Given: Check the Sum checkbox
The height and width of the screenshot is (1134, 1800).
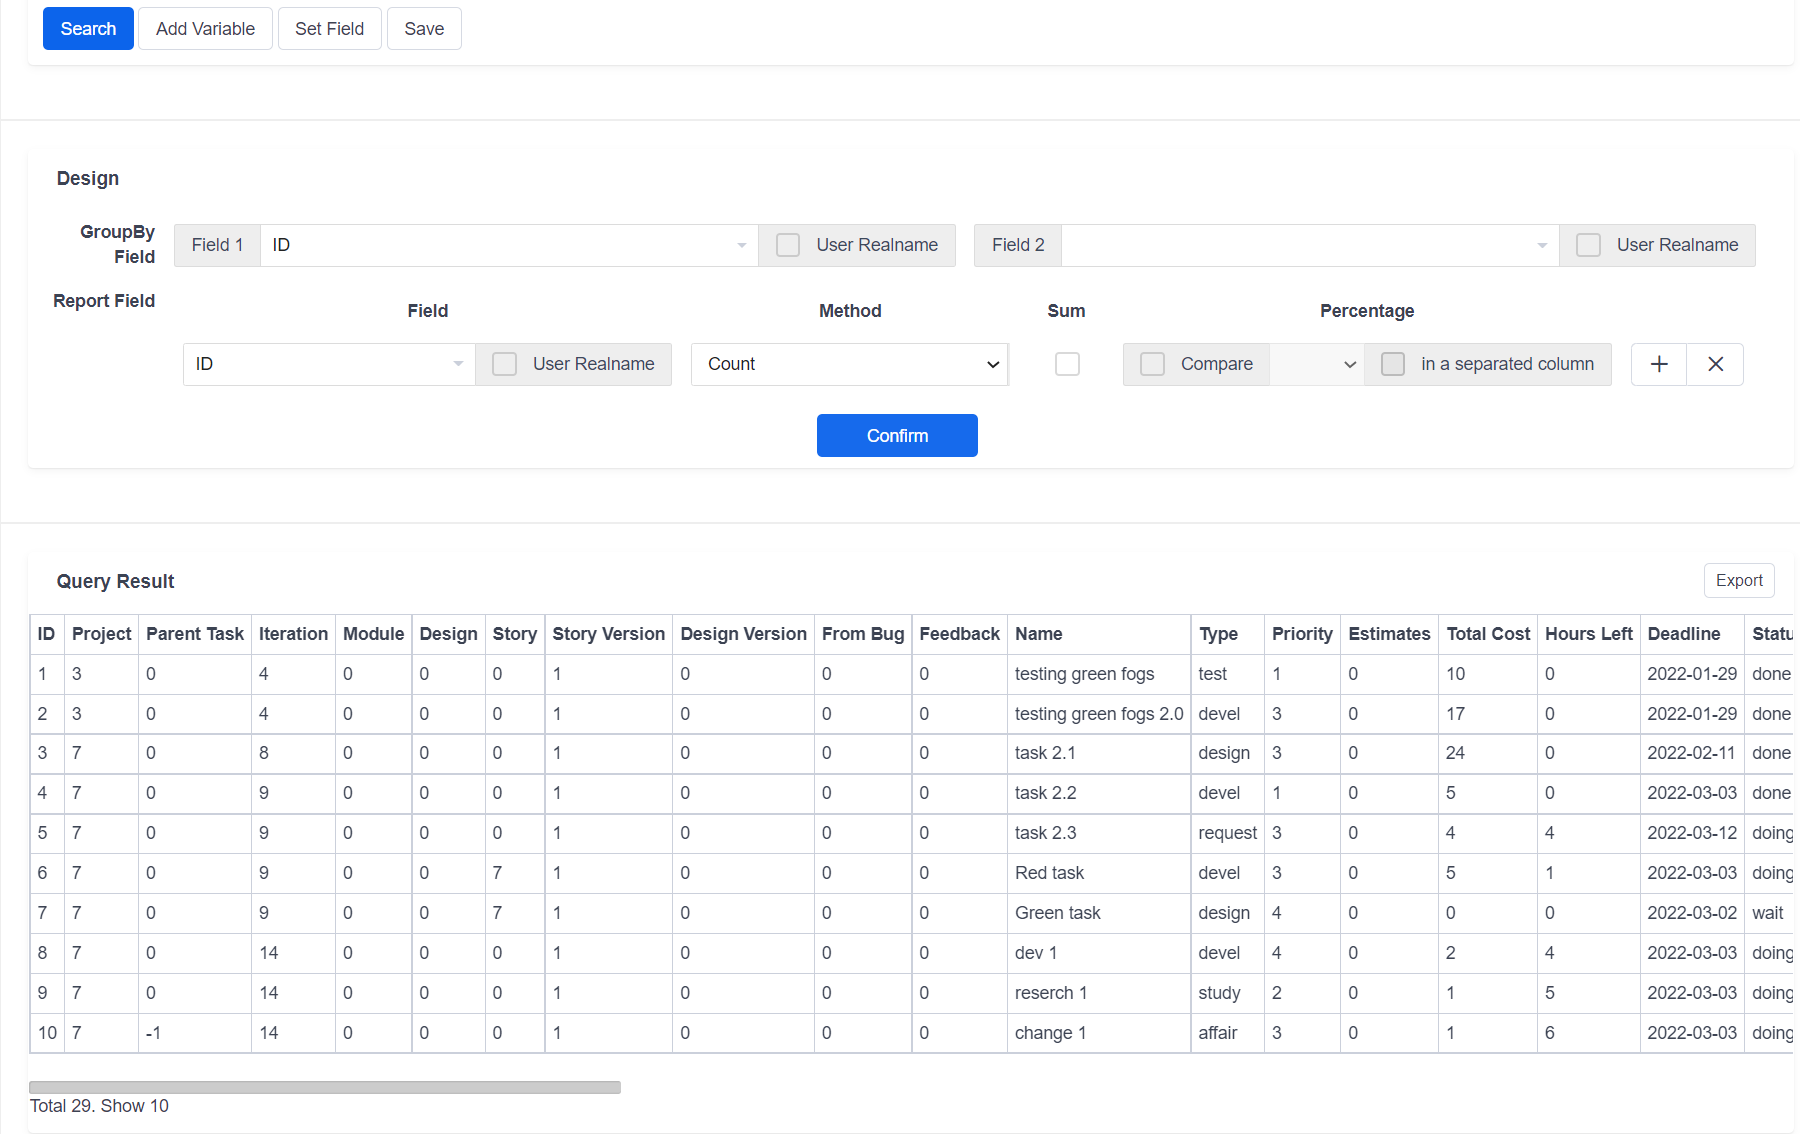Looking at the screenshot, I should (1067, 364).
